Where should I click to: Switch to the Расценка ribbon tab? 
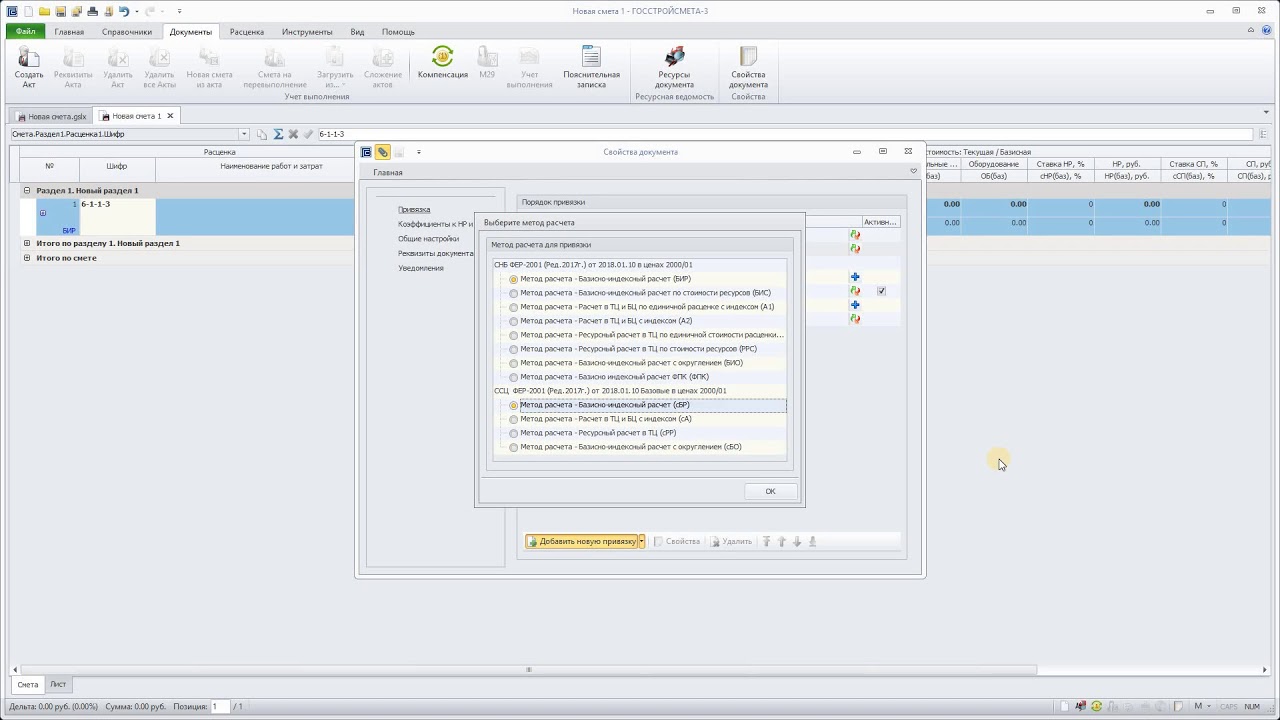coord(247,32)
